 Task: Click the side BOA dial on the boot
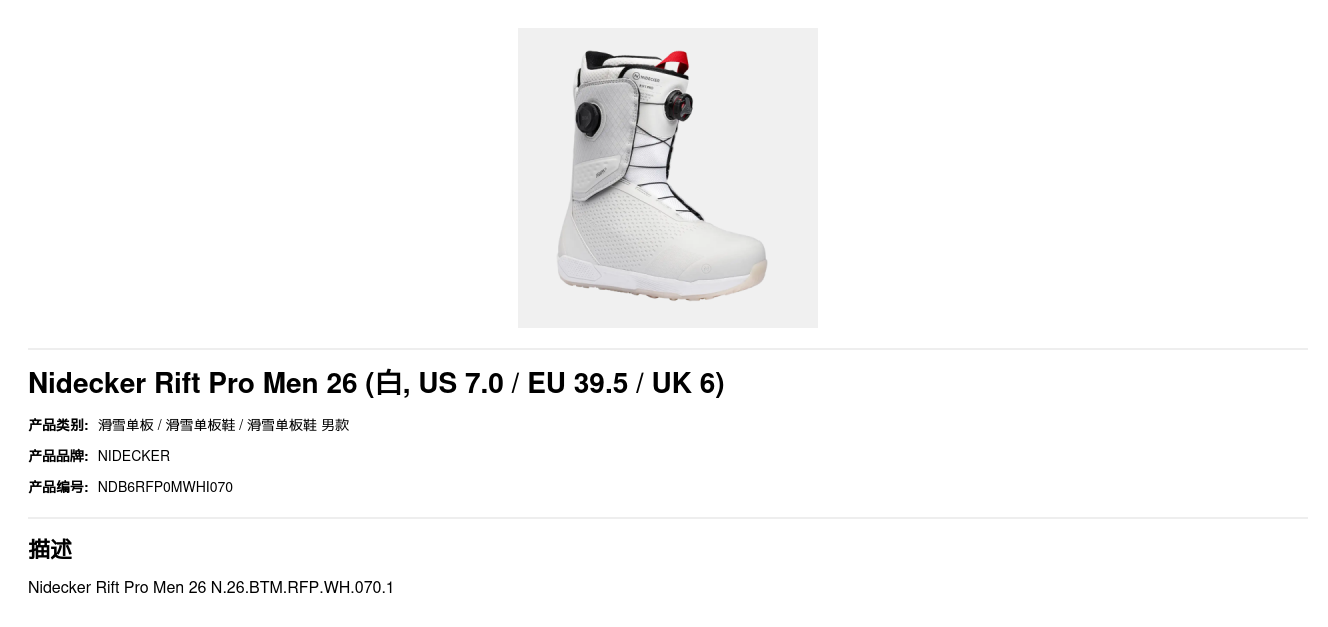(x=589, y=117)
